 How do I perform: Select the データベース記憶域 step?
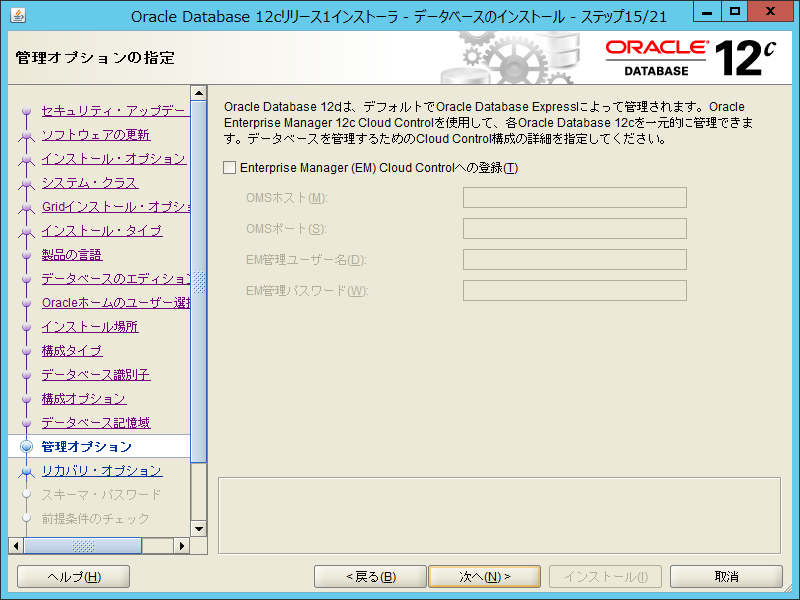95,423
